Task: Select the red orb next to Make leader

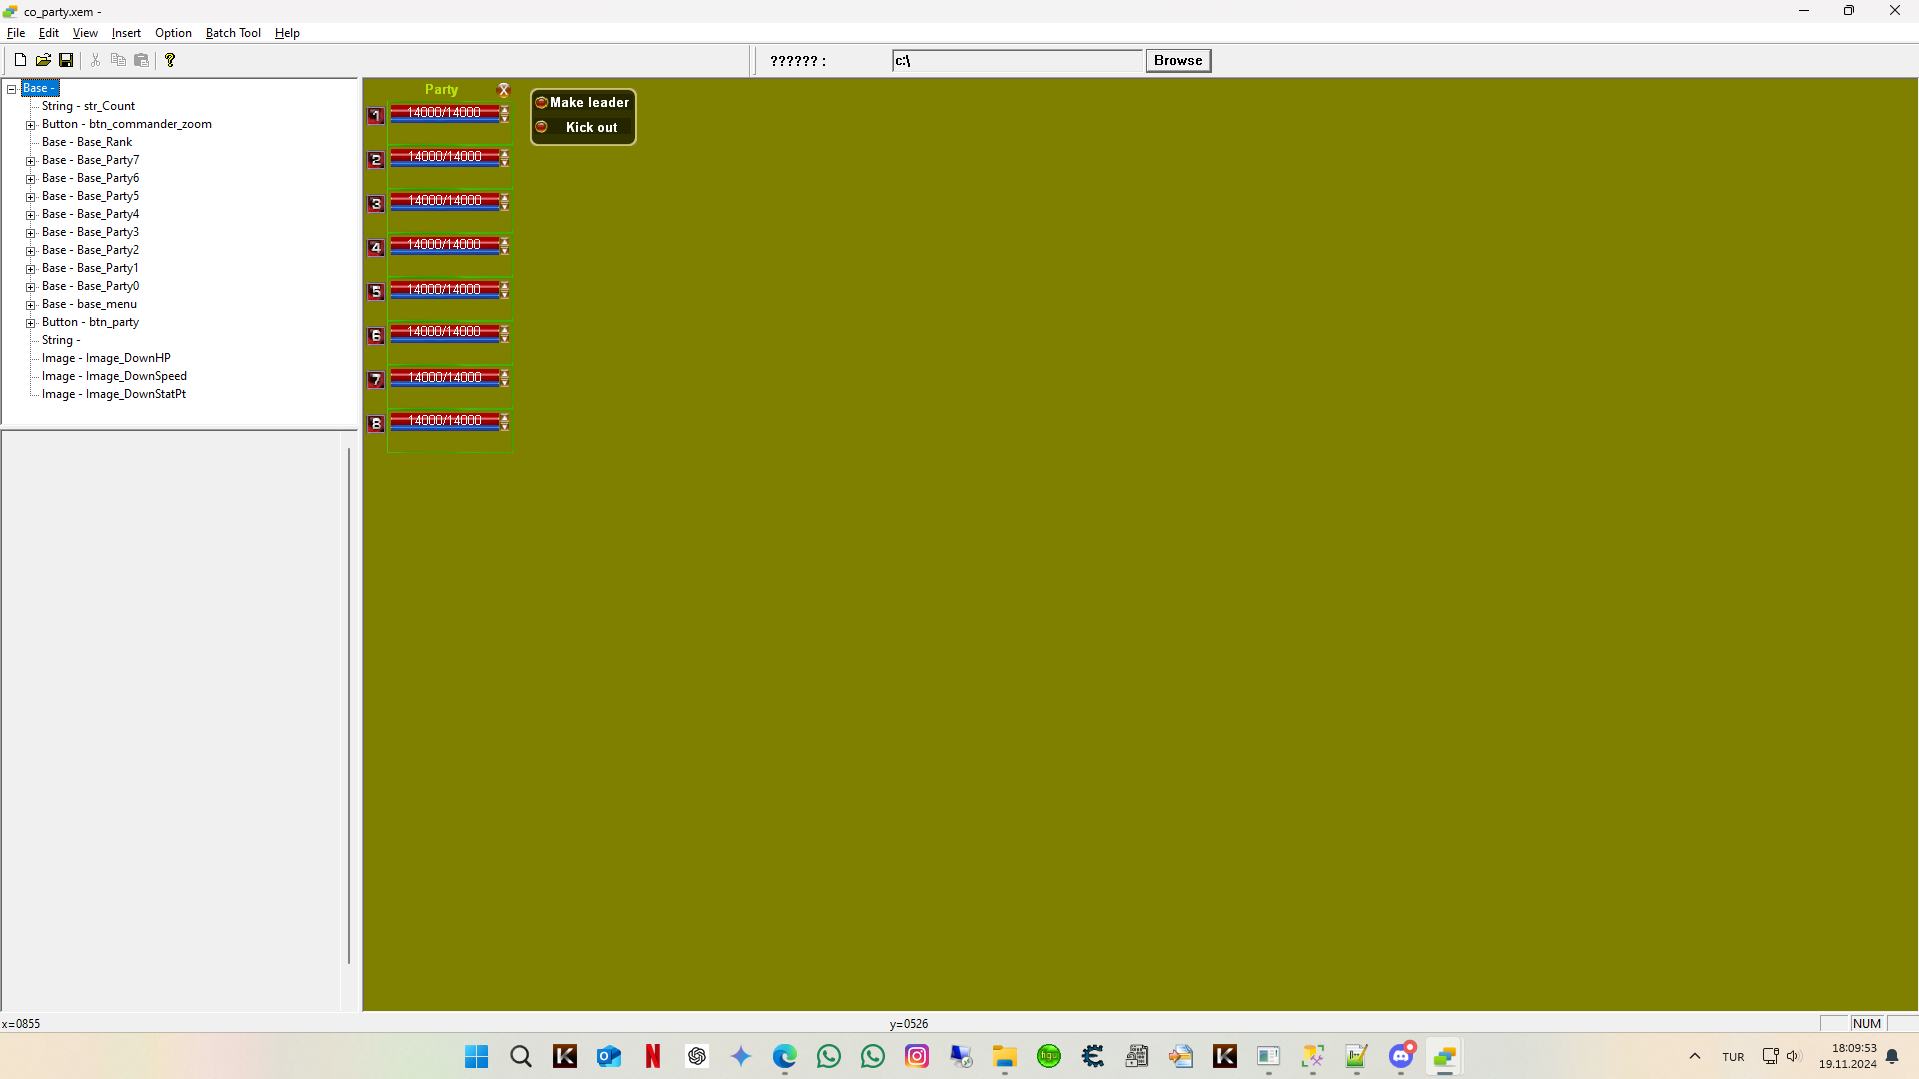Action: 542,102
